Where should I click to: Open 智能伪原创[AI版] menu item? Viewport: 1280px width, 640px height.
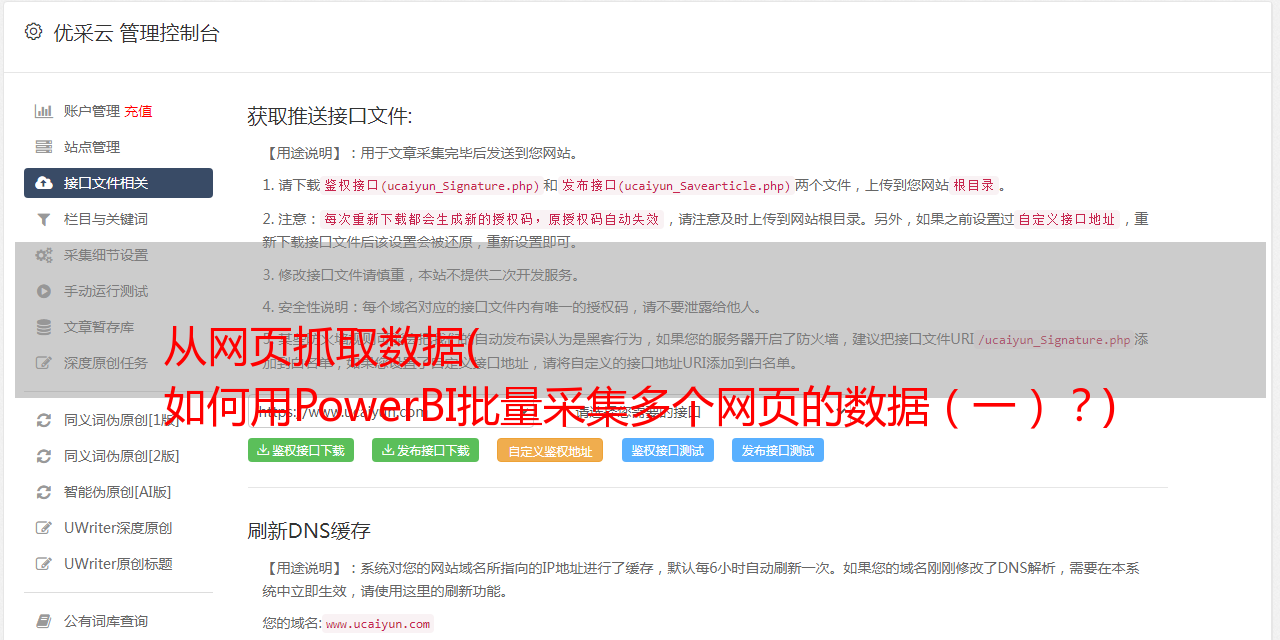pyautogui.click(x=118, y=492)
